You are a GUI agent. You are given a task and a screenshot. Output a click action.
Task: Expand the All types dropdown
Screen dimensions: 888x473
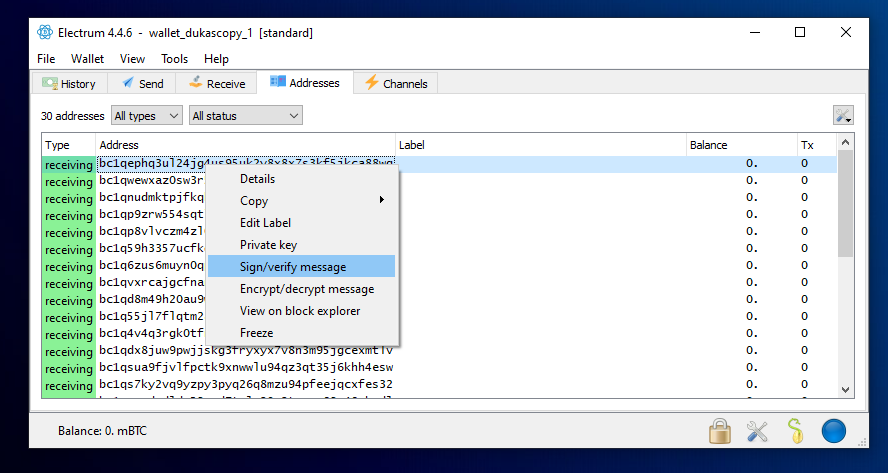click(x=147, y=116)
